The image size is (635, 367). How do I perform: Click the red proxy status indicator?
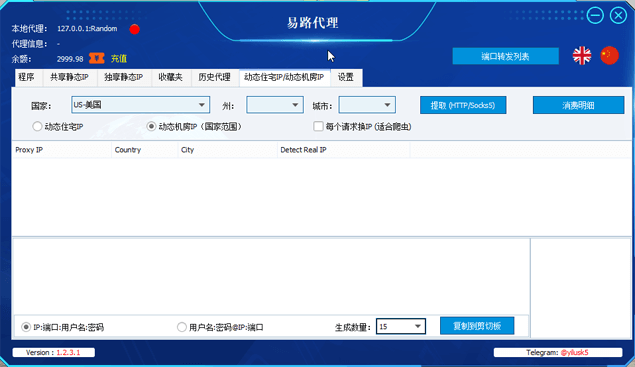134,29
